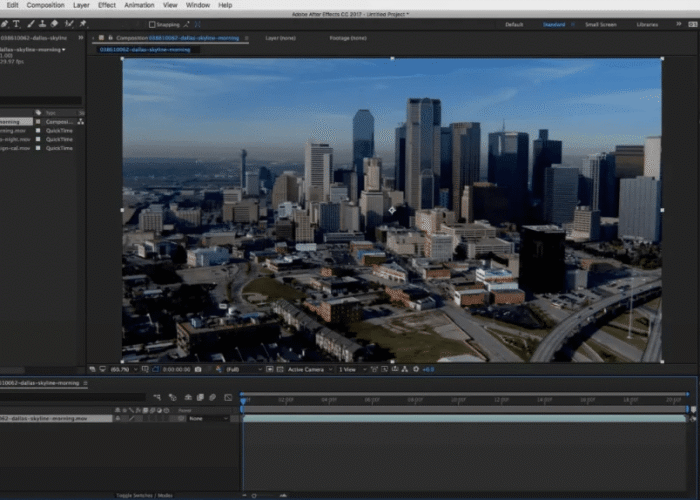Image resolution: width=700 pixels, height=500 pixels.
Task: Take a snapshot with the camera icon
Action: pos(198,369)
